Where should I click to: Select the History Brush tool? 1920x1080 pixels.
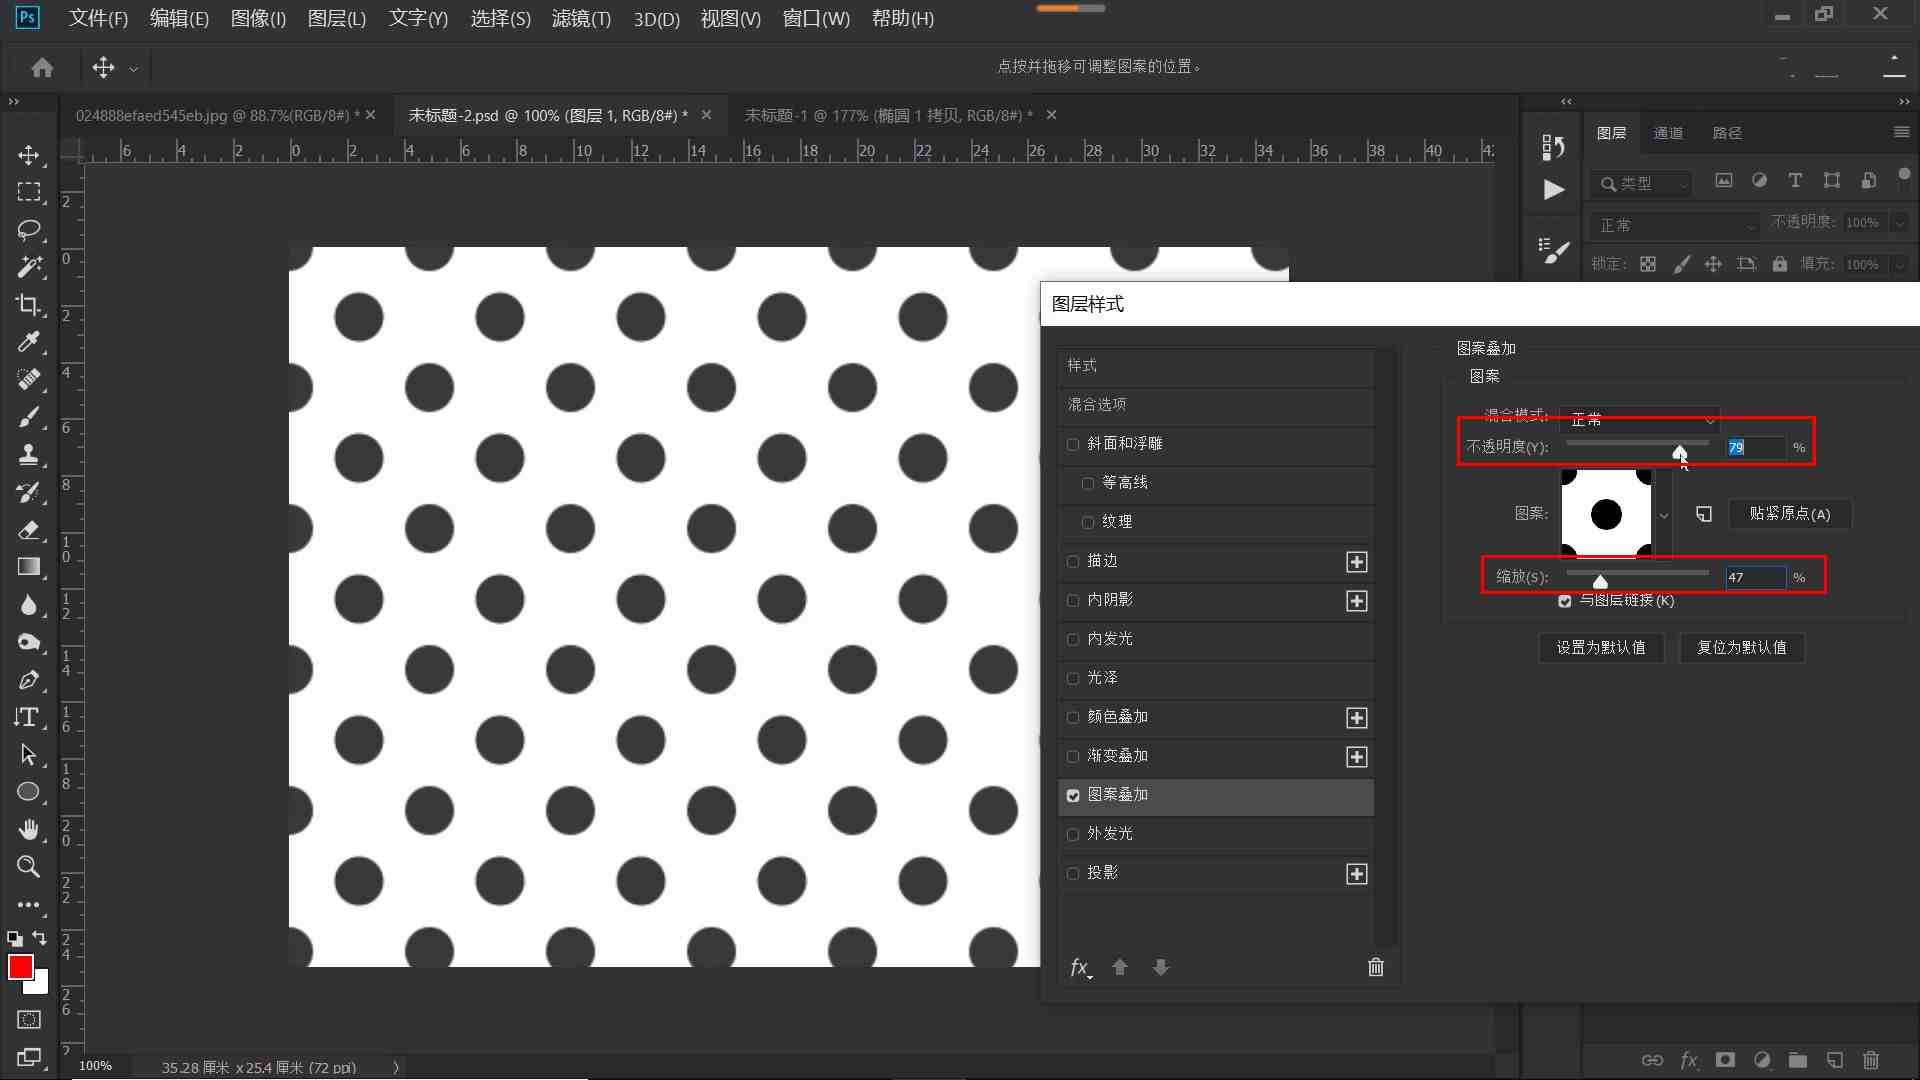click(28, 492)
